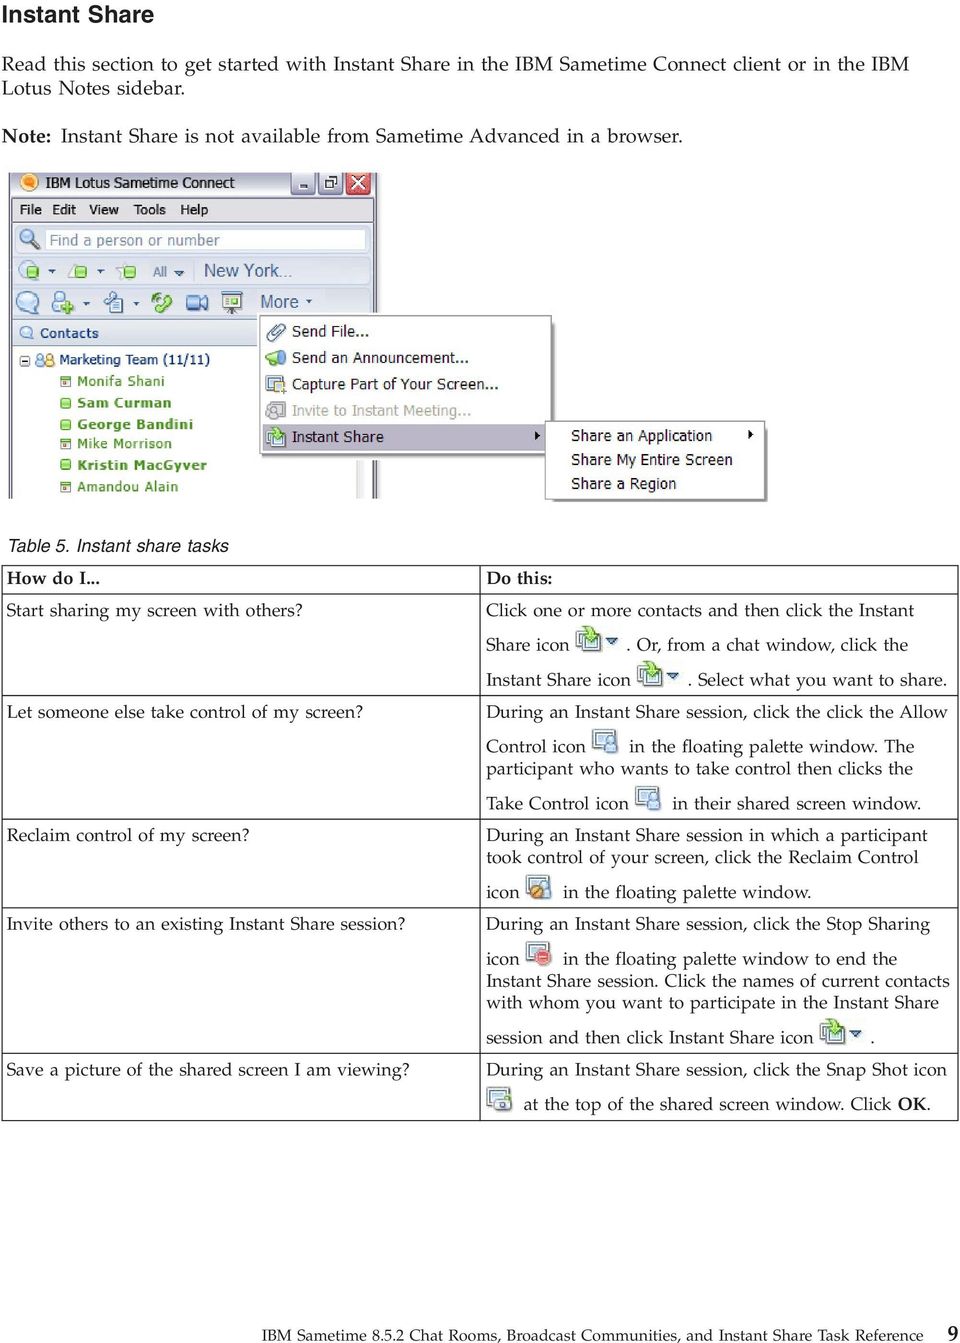The width and height of the screenshot is (960, 1343).
Task: Select the add contact icon
Action: coord(60,301)
